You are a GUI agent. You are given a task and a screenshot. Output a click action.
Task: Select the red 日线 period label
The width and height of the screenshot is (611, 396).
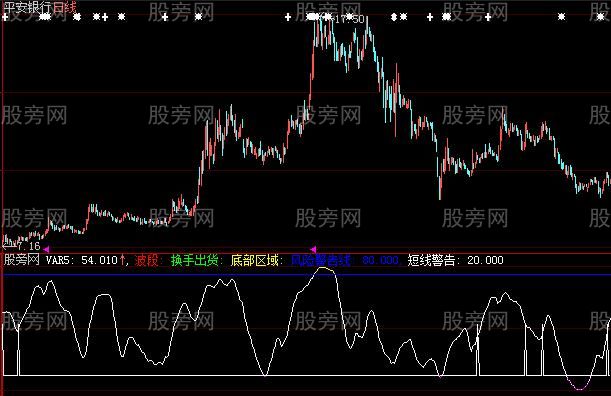pos(65,7)
